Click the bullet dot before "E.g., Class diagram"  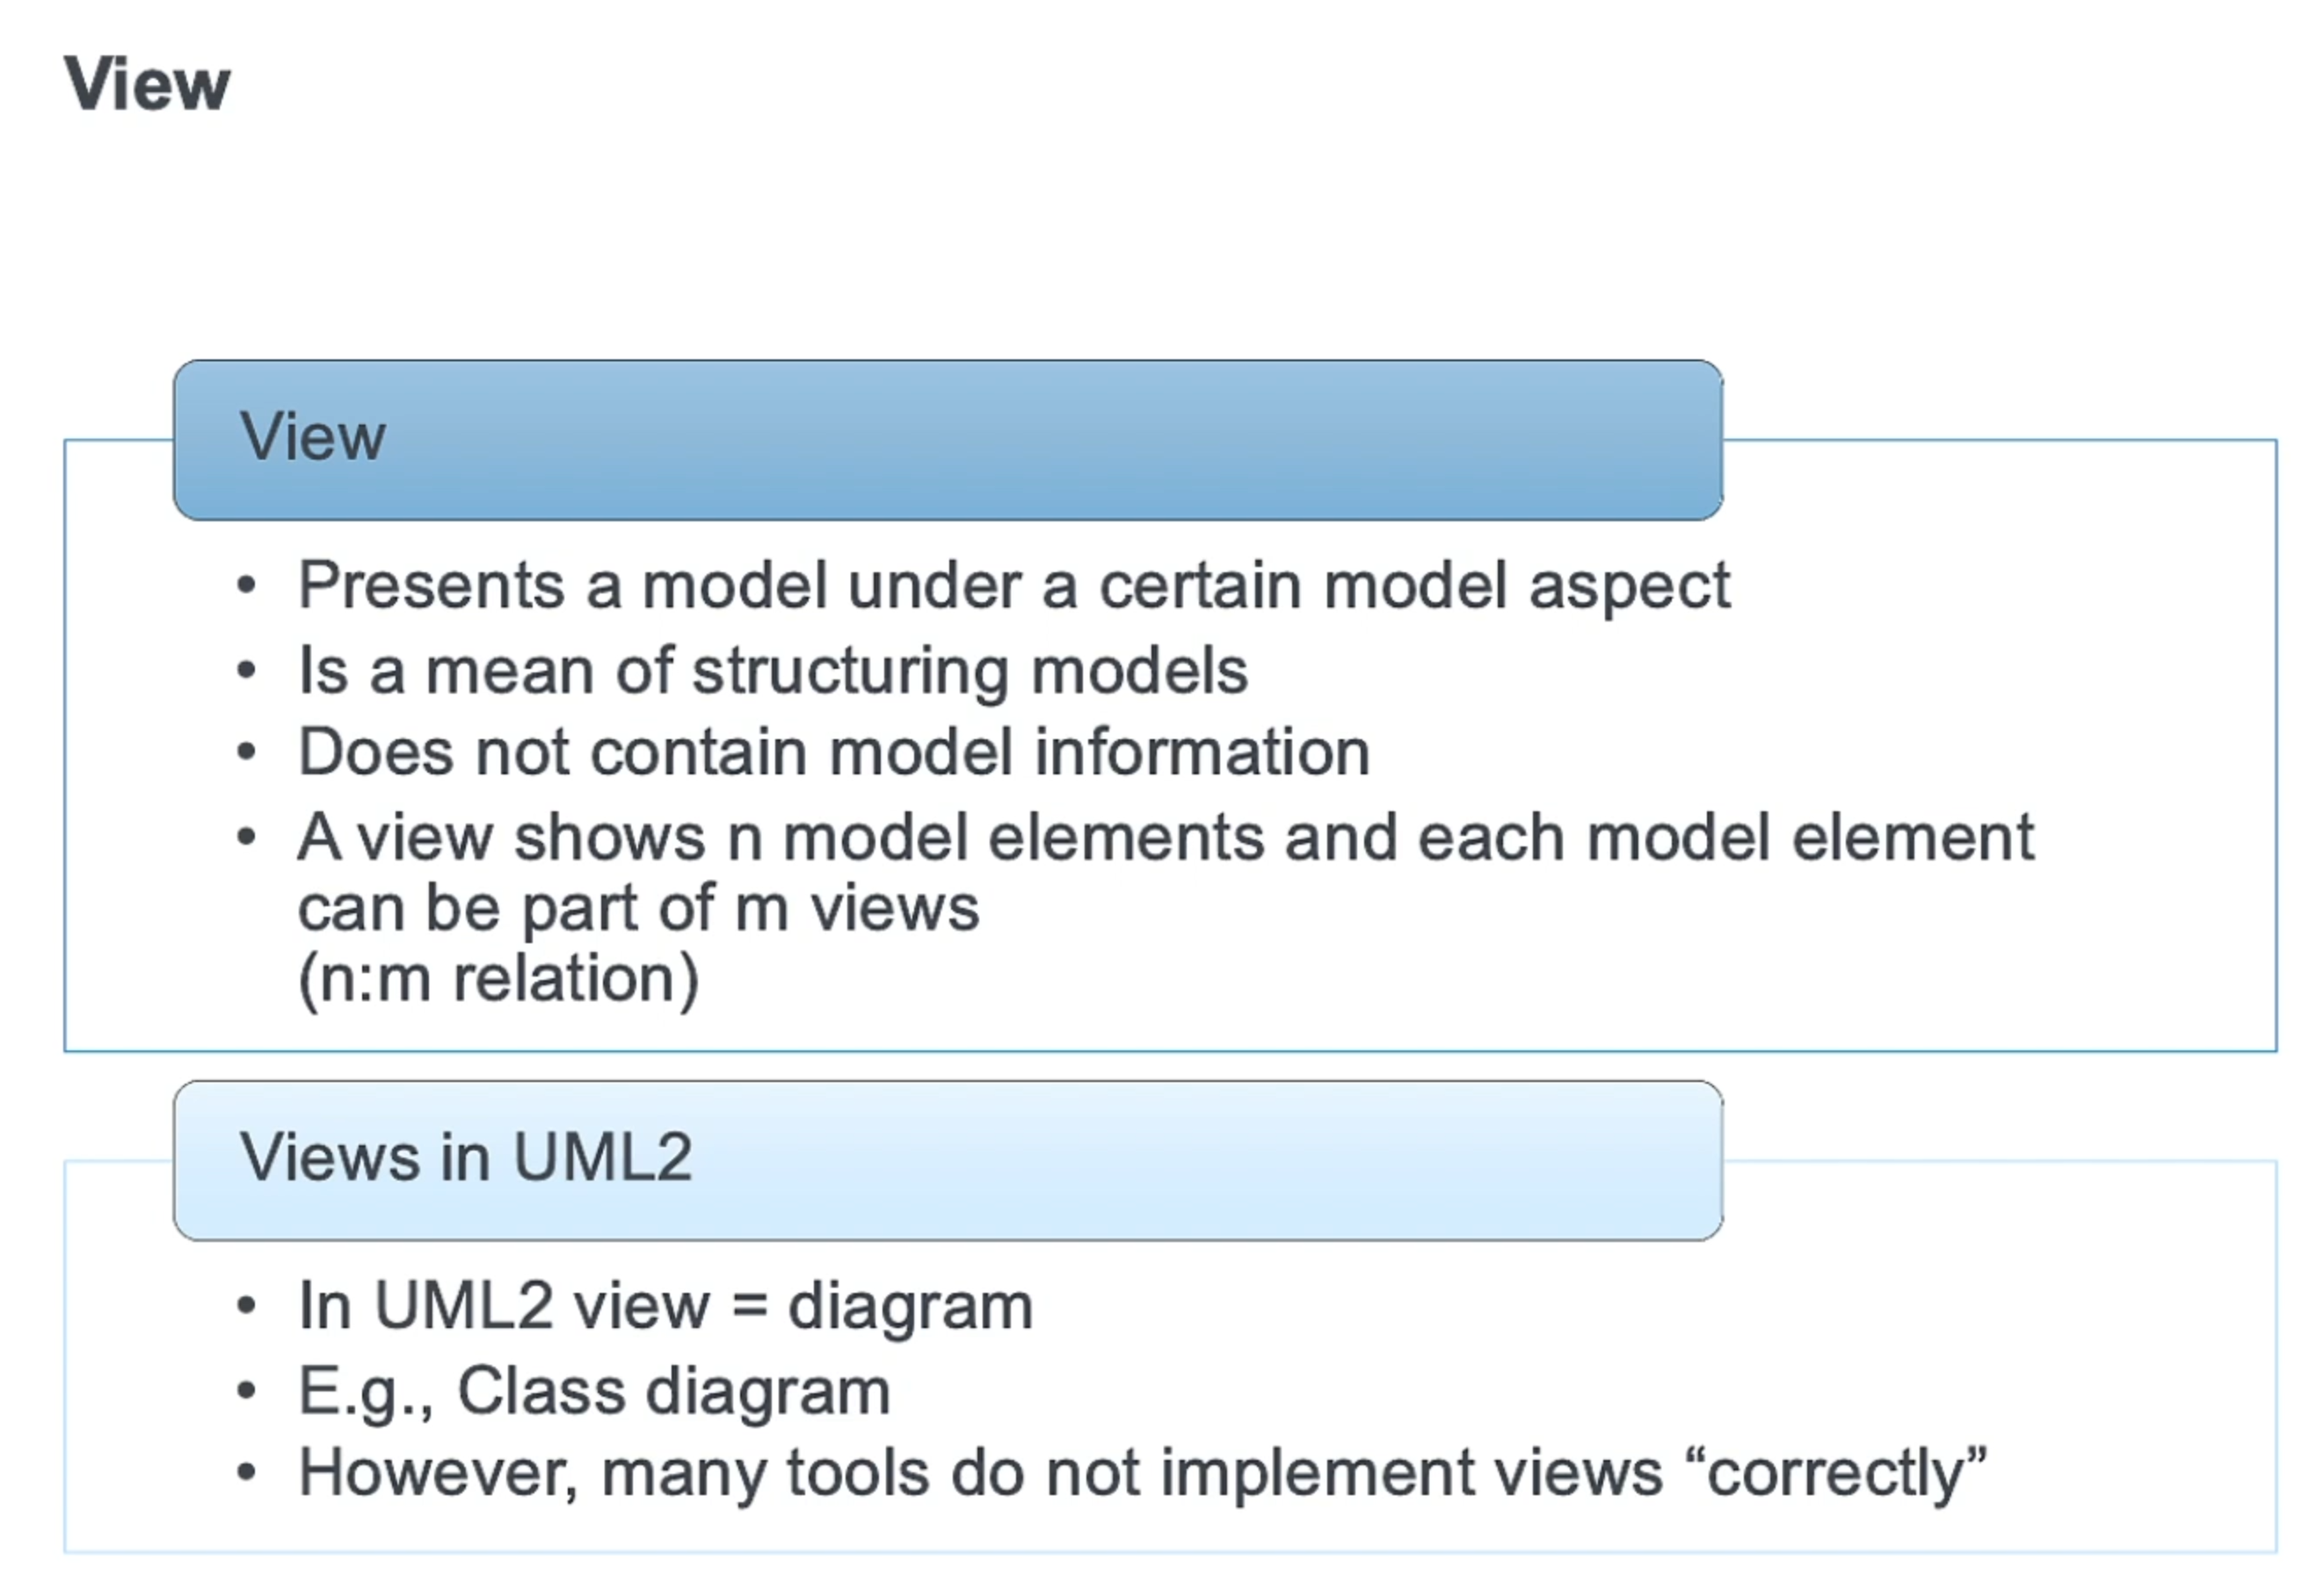(247, 1391)
